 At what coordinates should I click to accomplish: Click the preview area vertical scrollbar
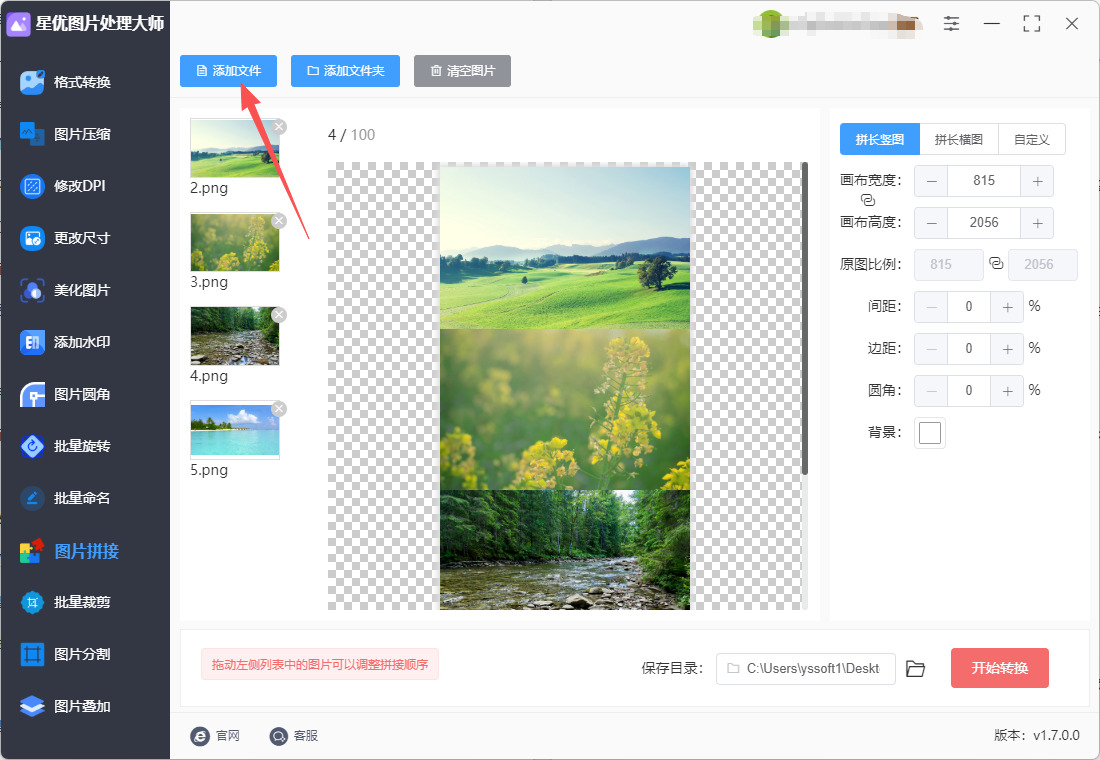point(805,319)
